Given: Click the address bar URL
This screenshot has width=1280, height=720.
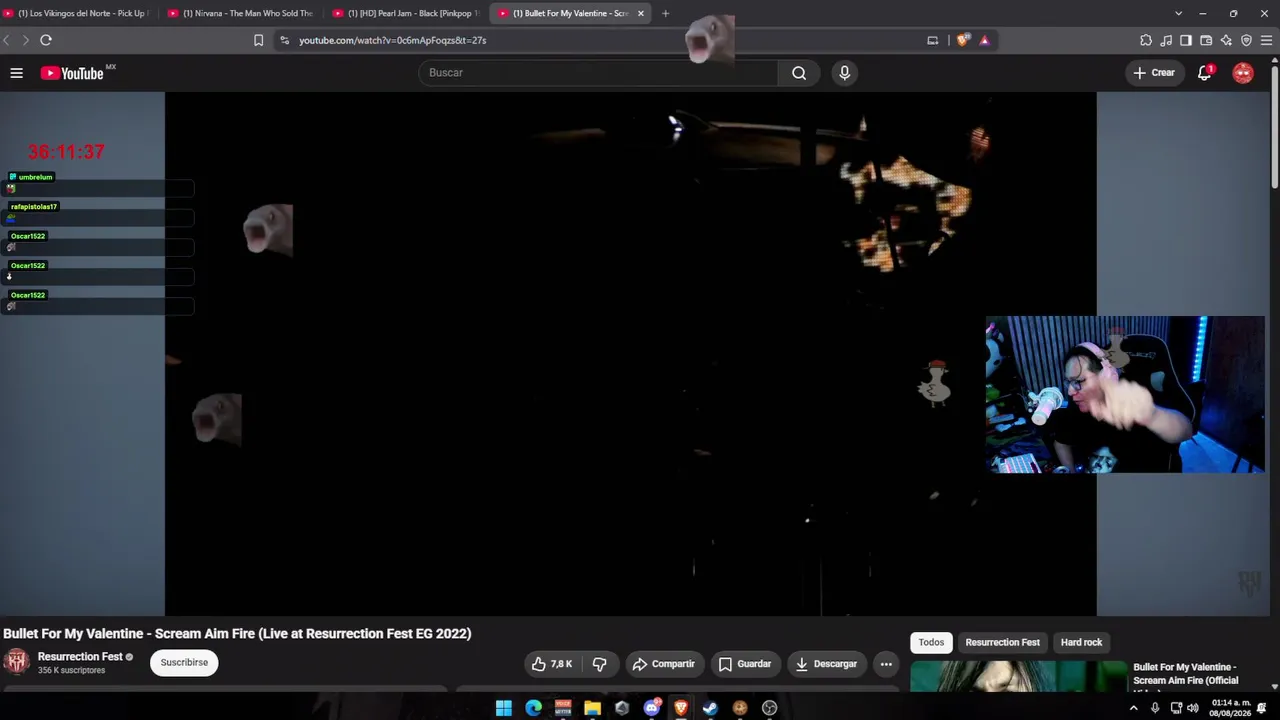Looking at the screenshot, I should [392, 40].
